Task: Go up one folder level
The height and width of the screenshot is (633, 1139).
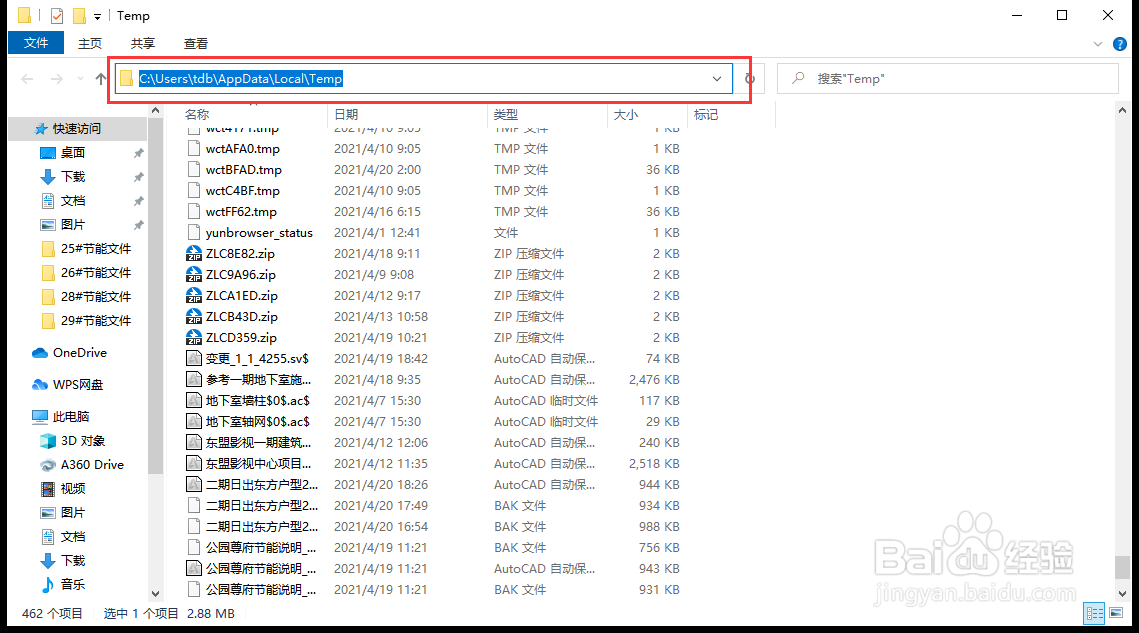Action: (100, 78)
